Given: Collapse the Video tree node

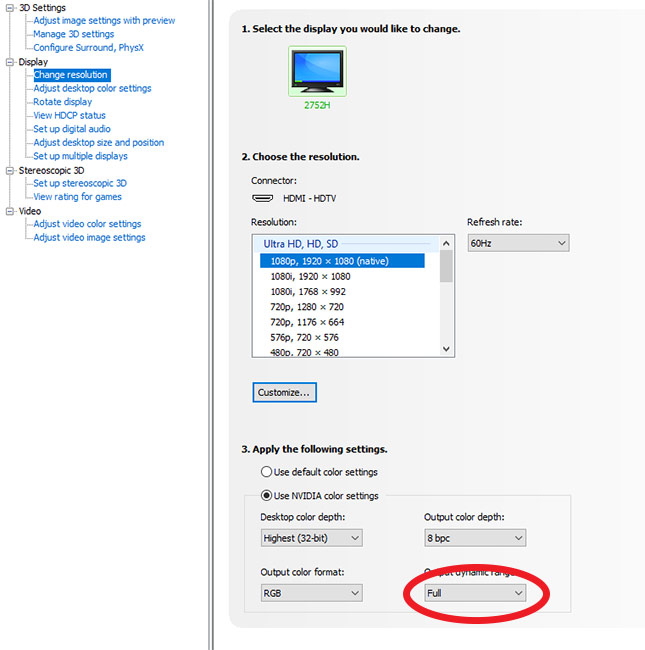Looking at the screenshot, I should coord(10,211).
